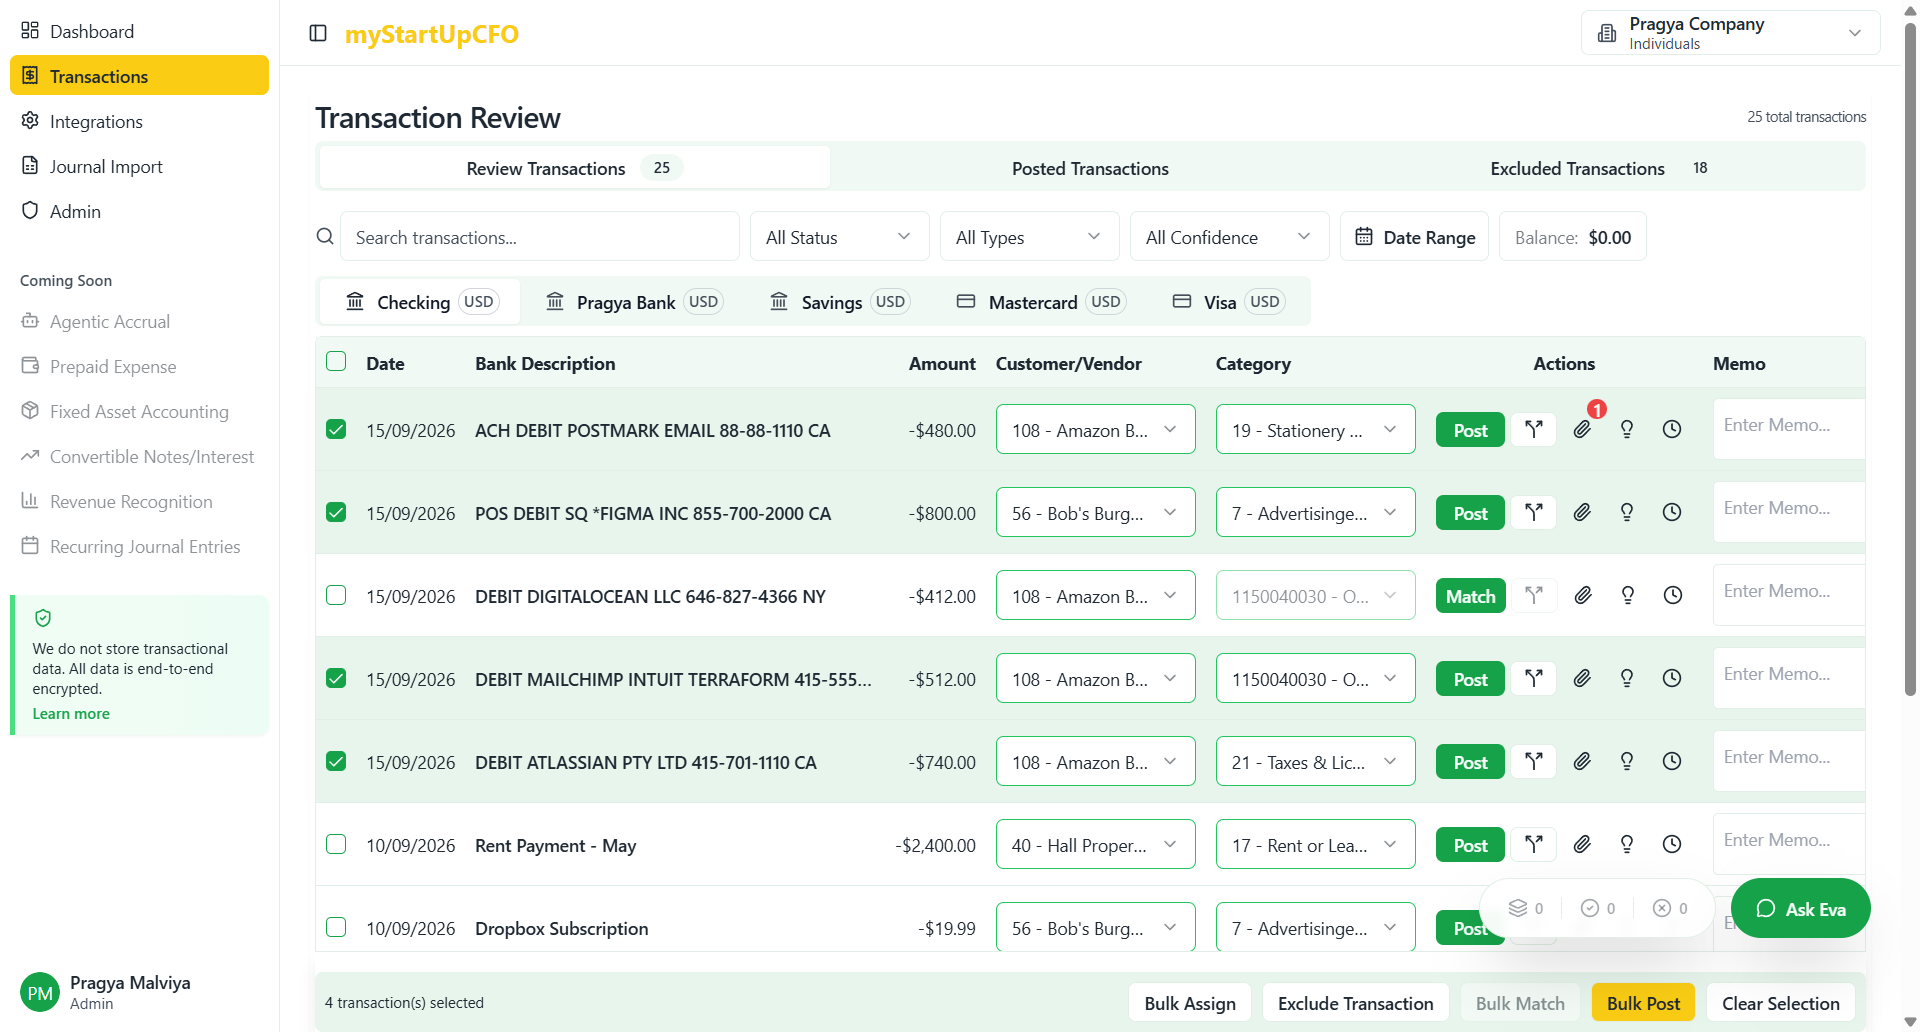Open the All Confidence dropdown
This screenshot has width=1920, height=1032.
point(1228,236)
